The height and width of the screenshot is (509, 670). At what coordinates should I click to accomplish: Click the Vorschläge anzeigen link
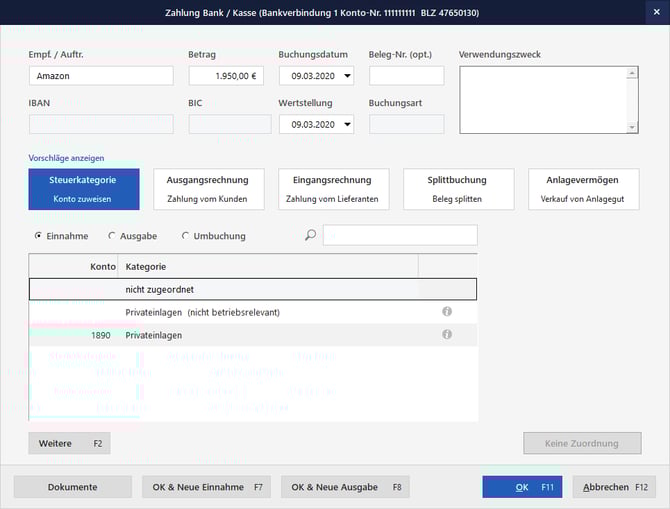click(x=66, y=158)
